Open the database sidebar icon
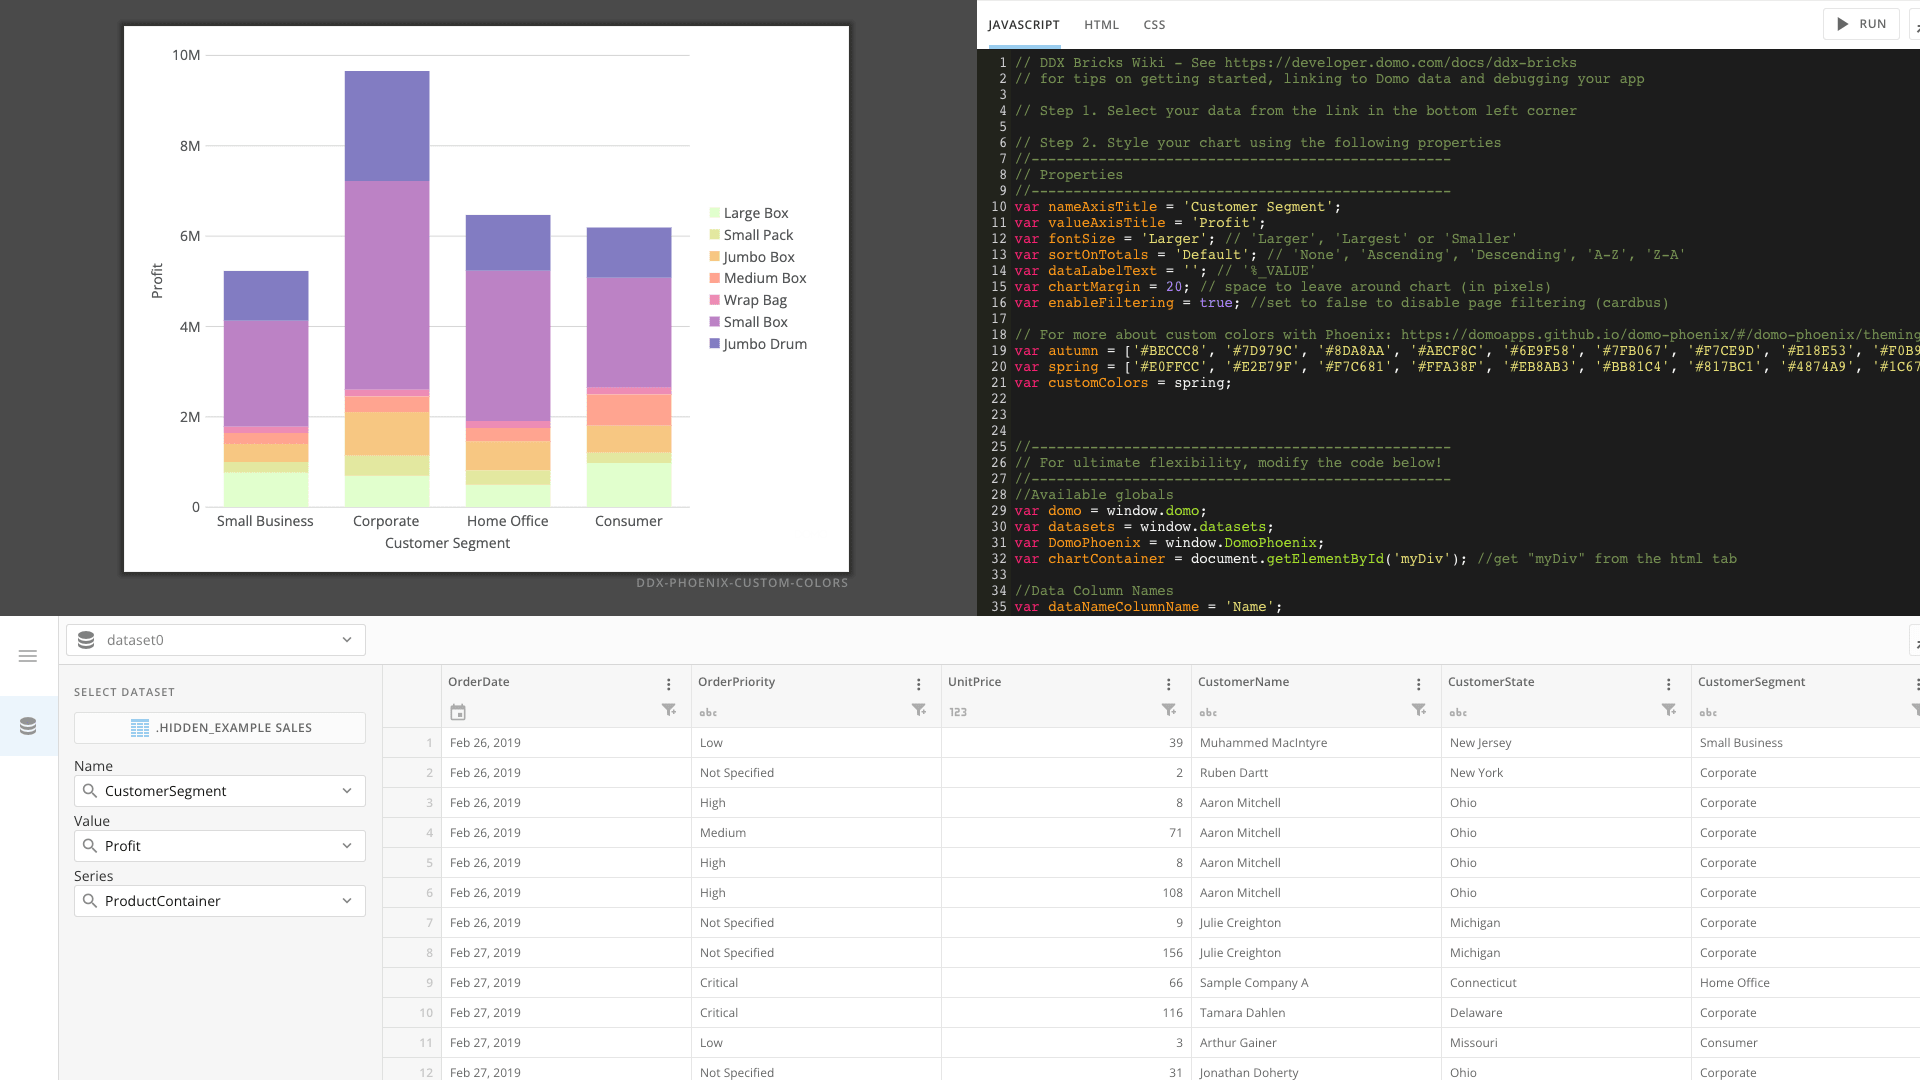The image size is (1920, 1080). tap(28, 726)
